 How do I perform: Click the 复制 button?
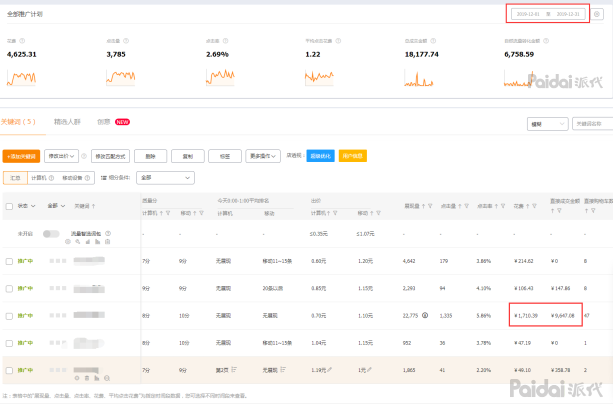[x=188, y=156]
